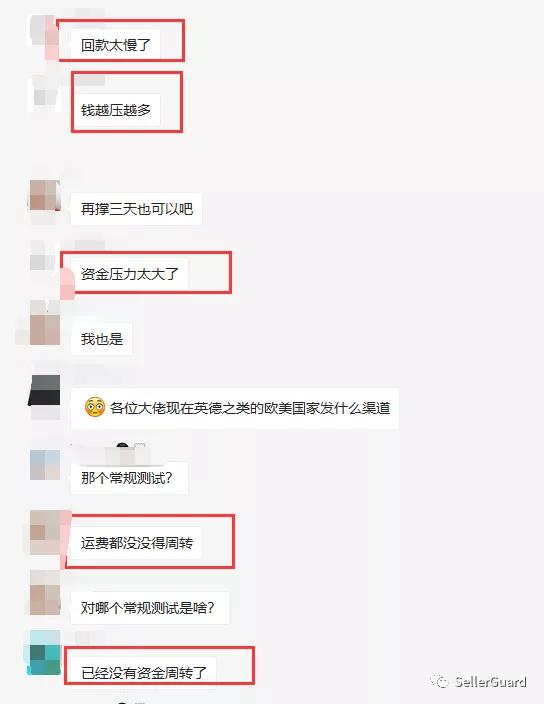
Task: Select the 钱越压越多 chat bubble
Action: point(115,110)
